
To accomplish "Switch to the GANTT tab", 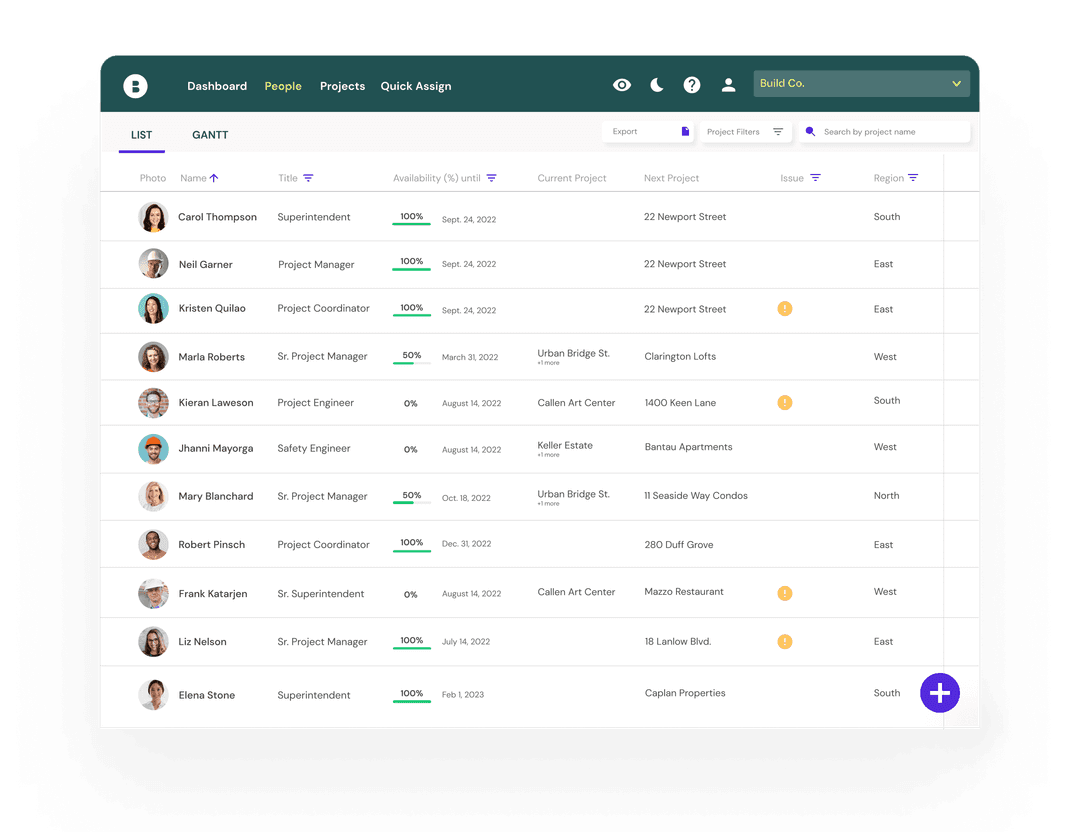I will tap(210, 135).
